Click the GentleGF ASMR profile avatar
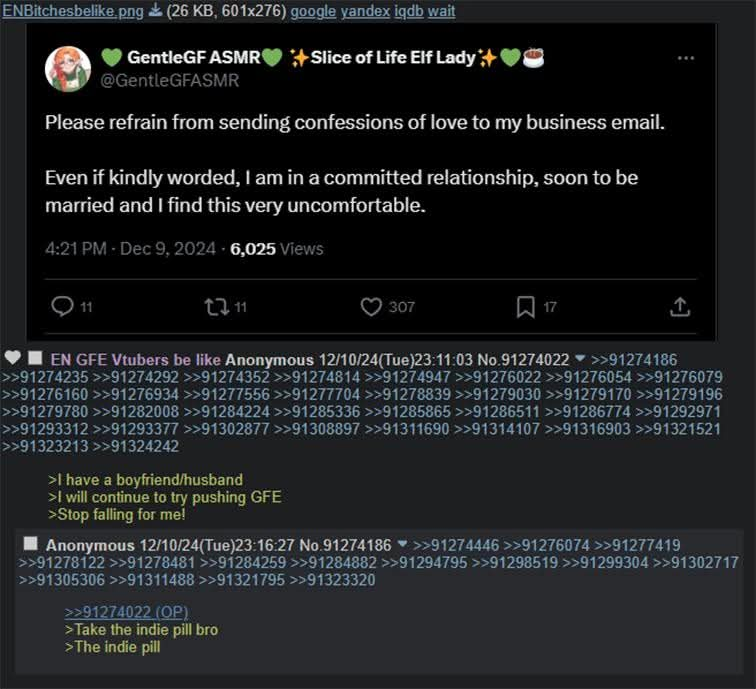Screen dimensions: 756x689 coord(68,69)
